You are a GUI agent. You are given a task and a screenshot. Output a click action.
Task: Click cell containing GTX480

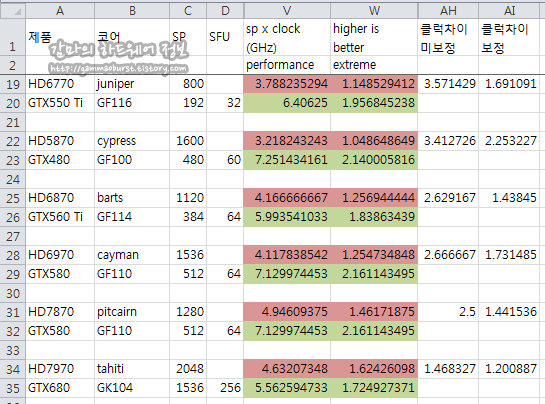click(x=60, y=160)
